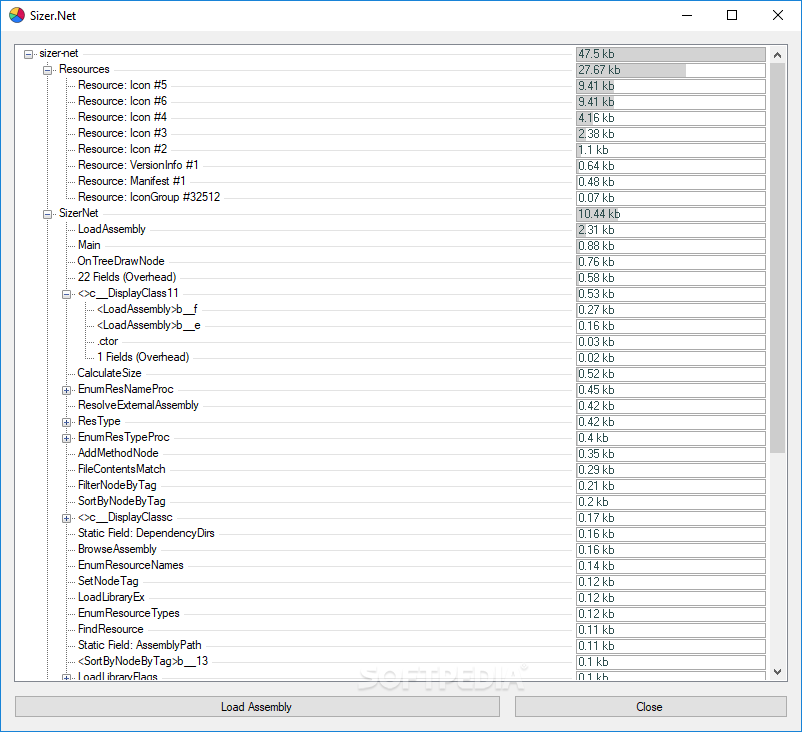Select the 1 Fields (Overhead) row
The width and height of the screenshot is (802, 732).
pyautogui.click(x=143, y=357)
